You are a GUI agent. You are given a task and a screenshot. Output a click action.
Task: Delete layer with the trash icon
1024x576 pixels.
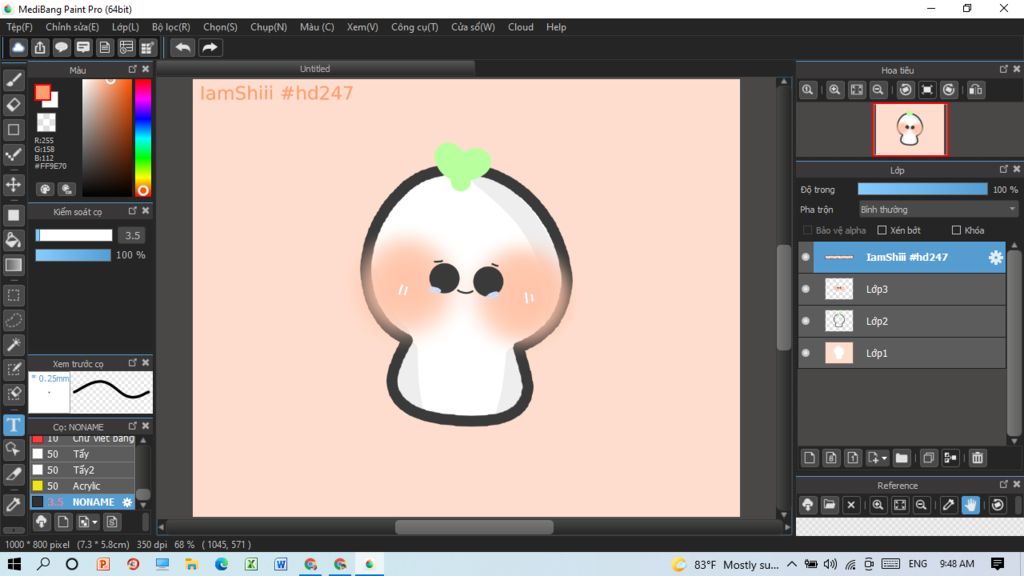(x=977, y=458)
